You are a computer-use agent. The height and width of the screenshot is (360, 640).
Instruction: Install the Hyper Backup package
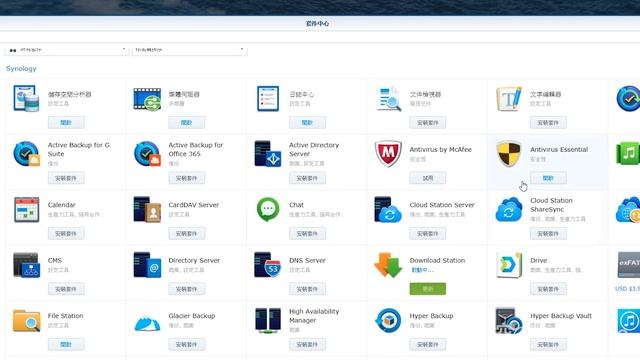pyautogui.click(x=428, y=344)
